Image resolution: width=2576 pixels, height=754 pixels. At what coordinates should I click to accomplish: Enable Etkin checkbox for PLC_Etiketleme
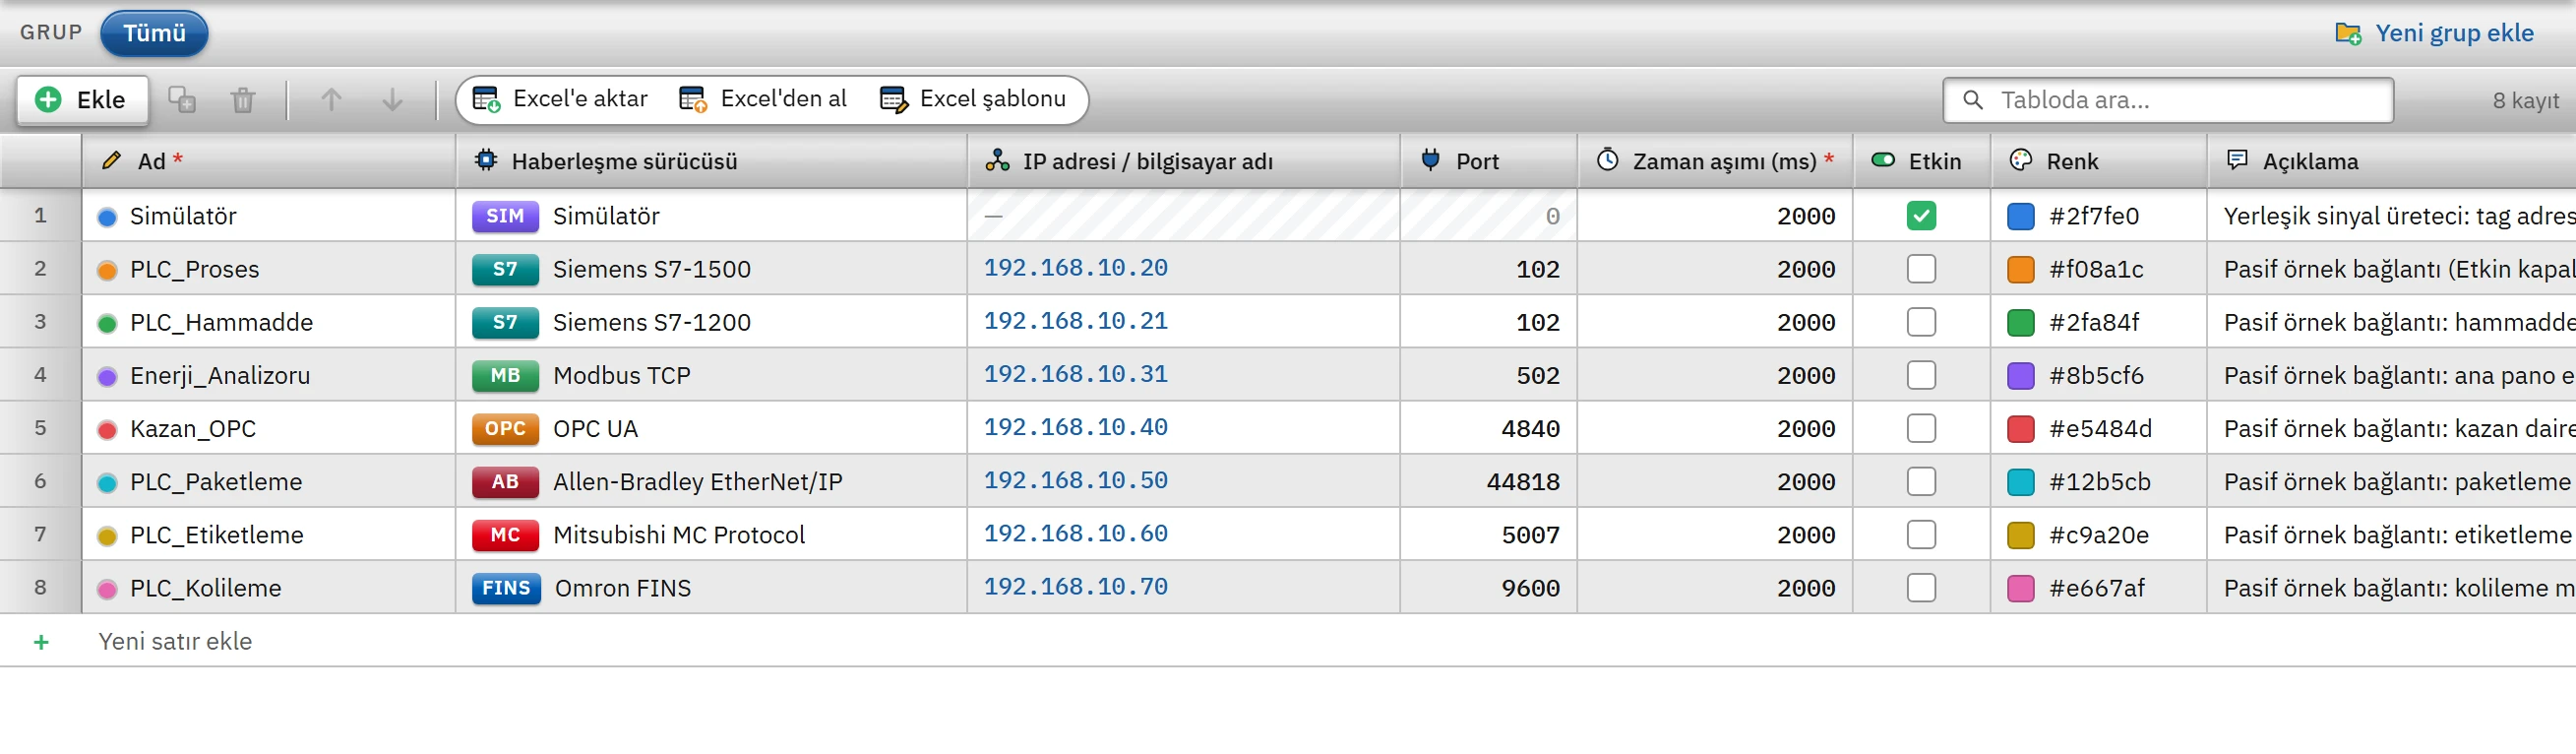tap(1921, 534)
